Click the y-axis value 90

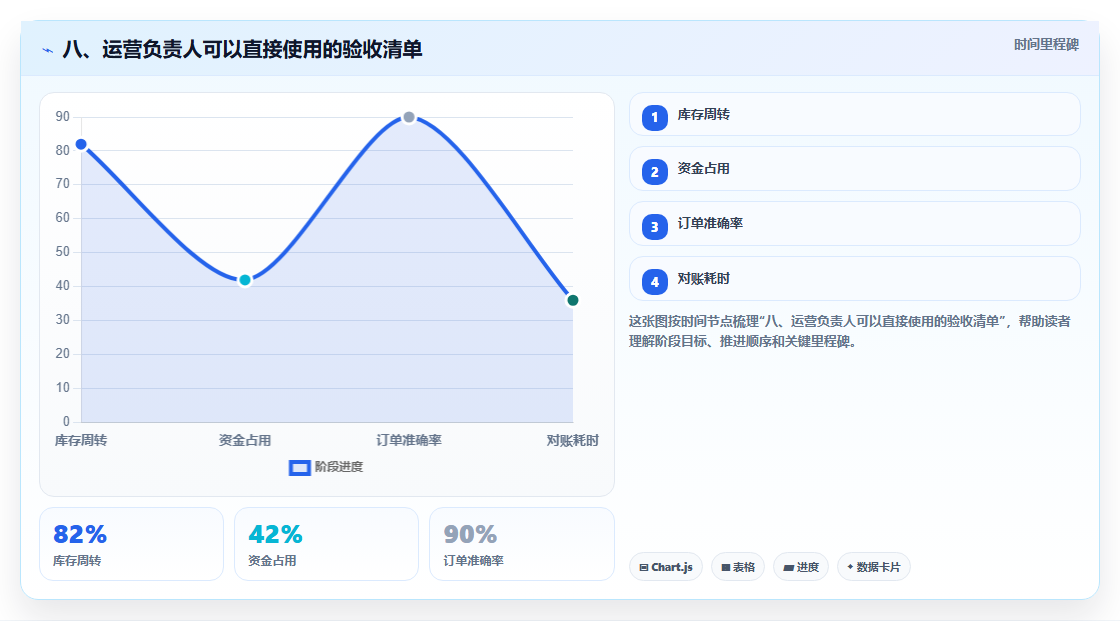[63, 116]
